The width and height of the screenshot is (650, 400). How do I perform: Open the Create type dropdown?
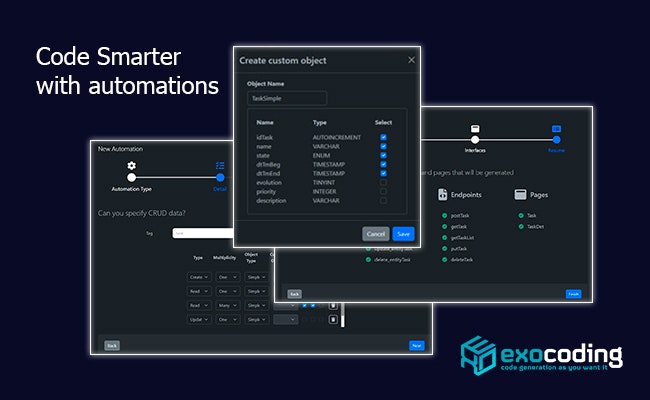tap(199, 277)
